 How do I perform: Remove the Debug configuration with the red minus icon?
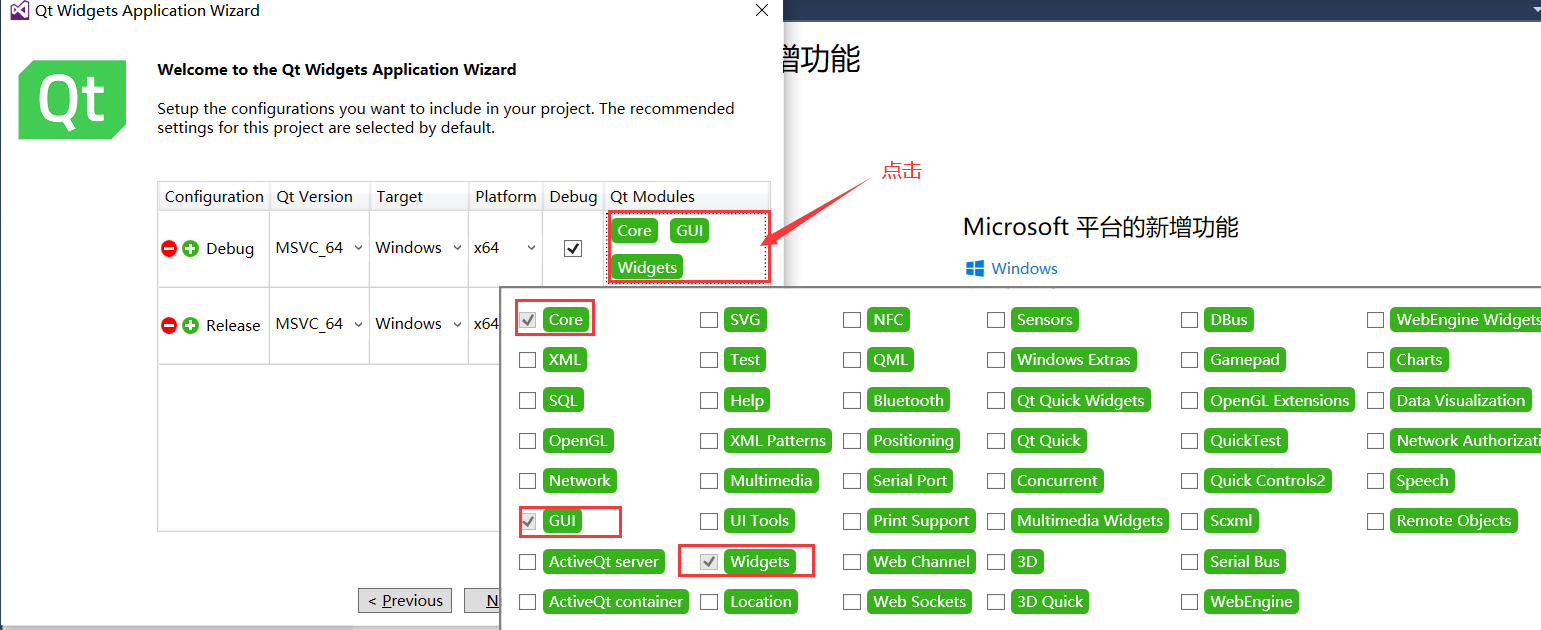[x=169, y=248]
